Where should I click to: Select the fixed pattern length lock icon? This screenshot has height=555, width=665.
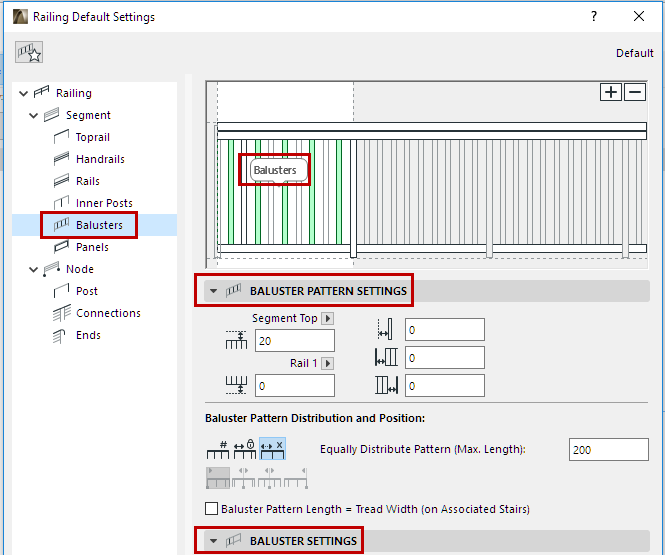coord(245,449)
